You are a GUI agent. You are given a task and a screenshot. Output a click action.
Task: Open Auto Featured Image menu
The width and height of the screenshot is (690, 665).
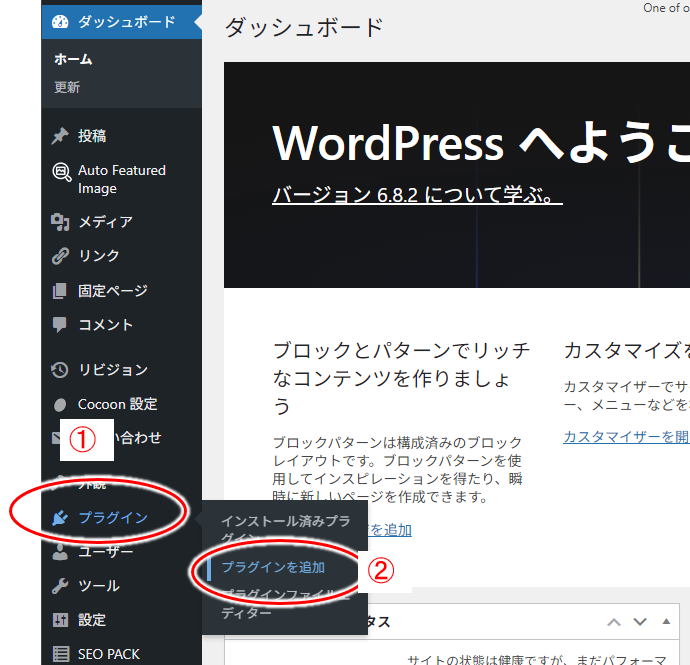[122, 179]
